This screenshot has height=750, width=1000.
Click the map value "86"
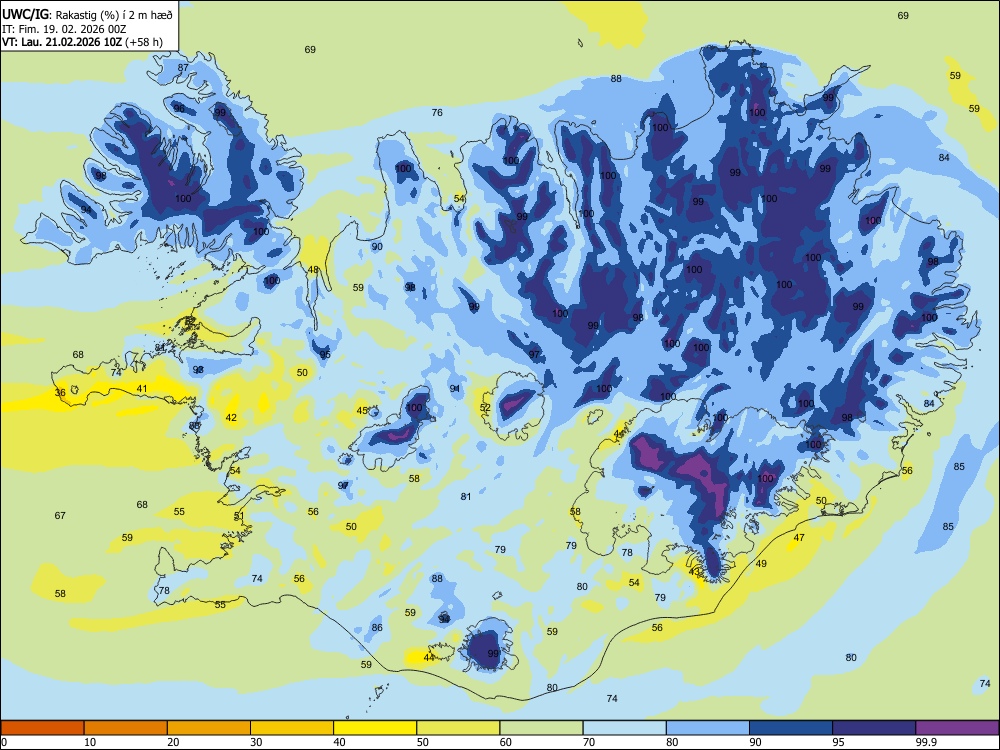pyautogui.click(x=377, y=628)
